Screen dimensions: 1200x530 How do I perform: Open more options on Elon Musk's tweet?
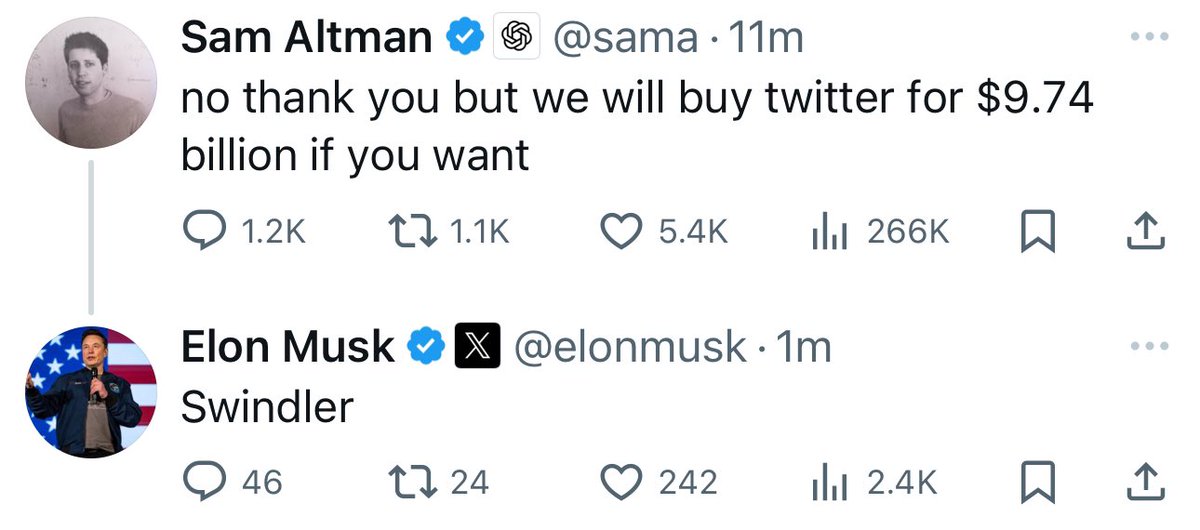(x=1148, y=347)
